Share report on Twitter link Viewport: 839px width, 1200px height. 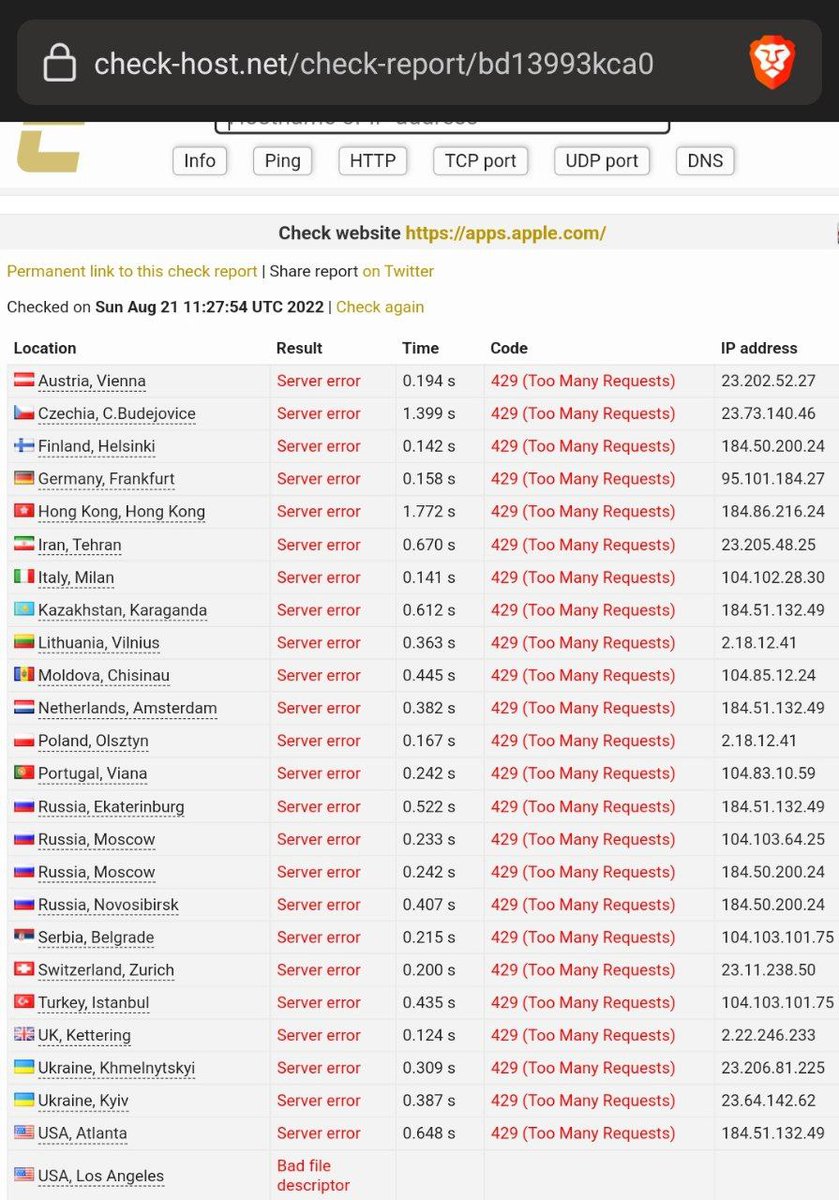pos(398,271)
